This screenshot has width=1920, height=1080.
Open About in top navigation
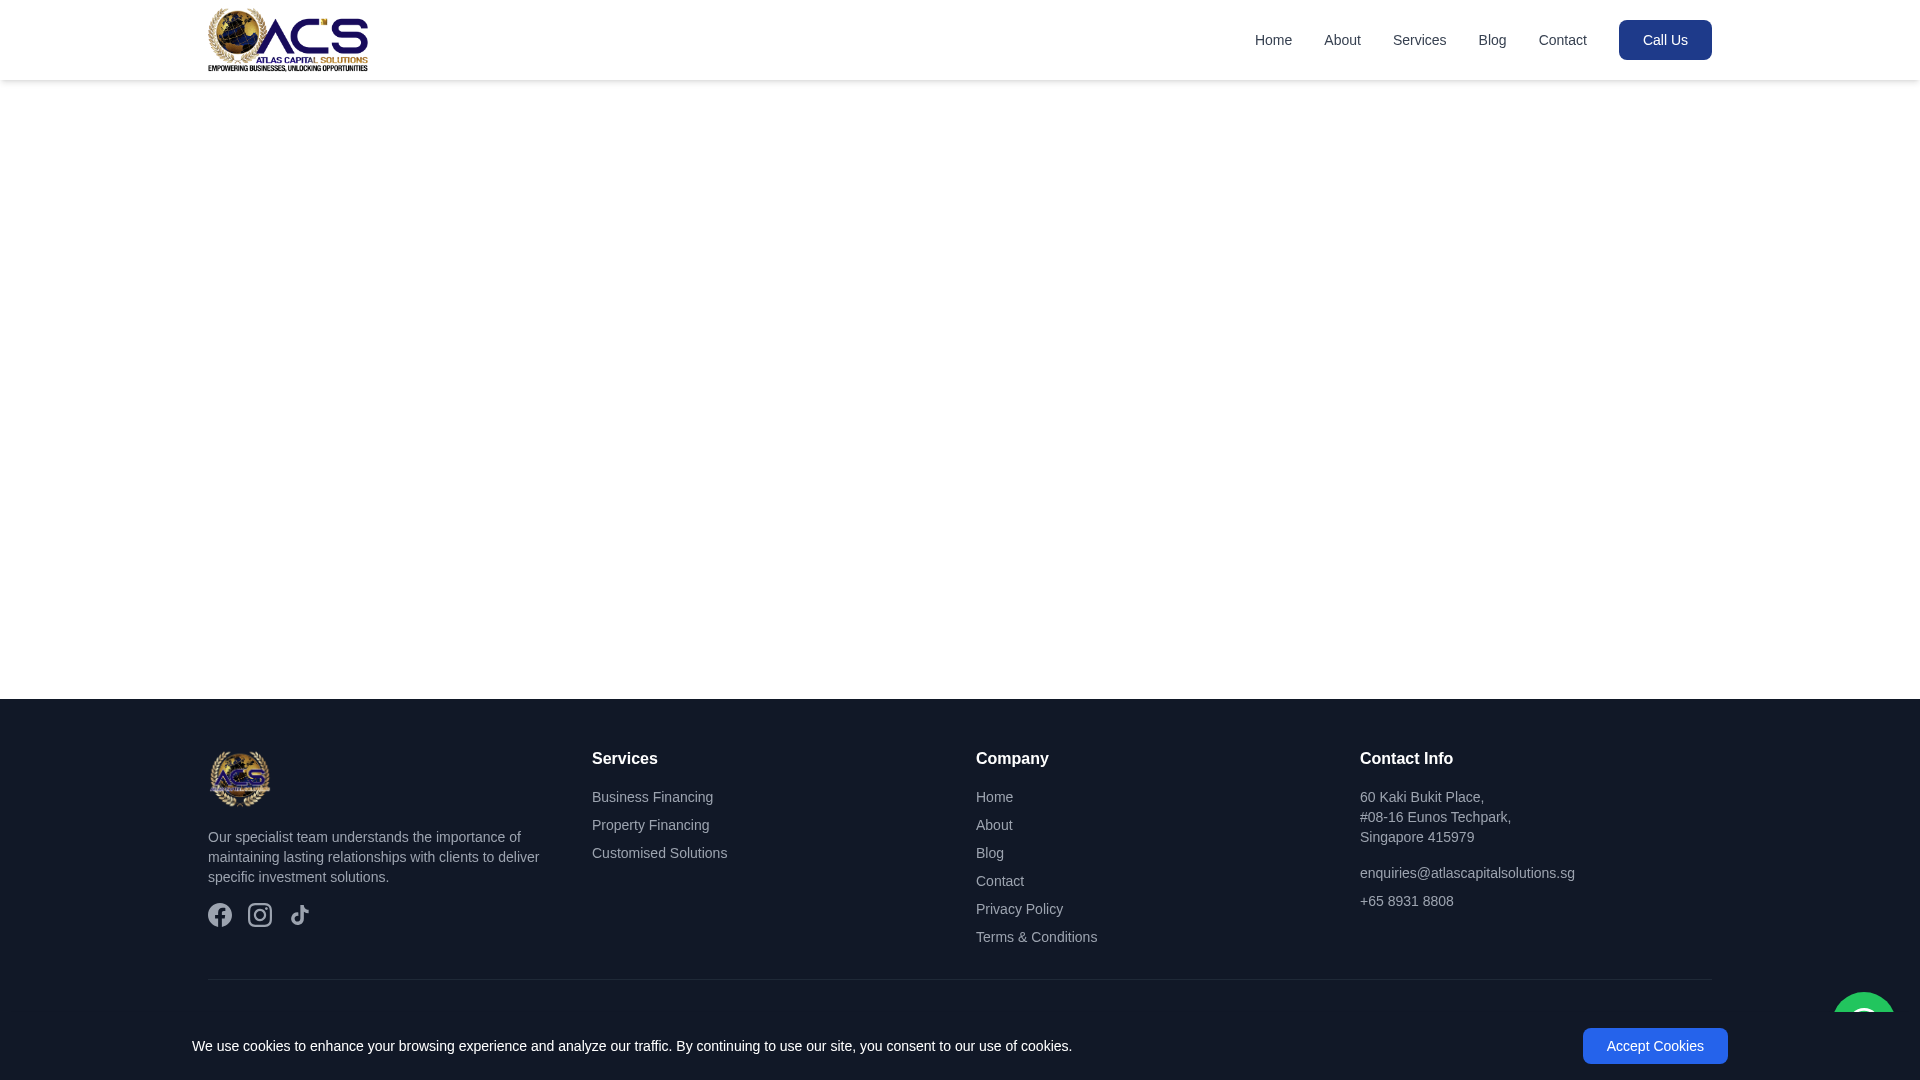point(1342,40)
